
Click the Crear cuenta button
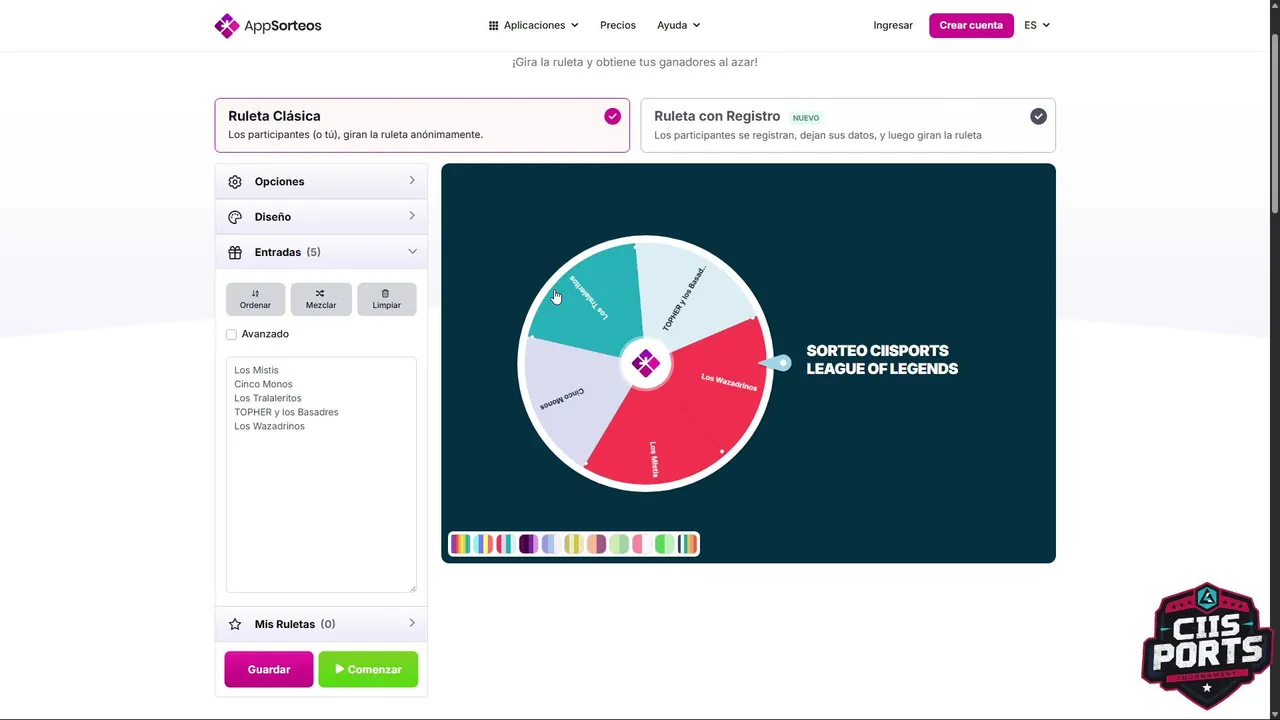pos(971,25)
